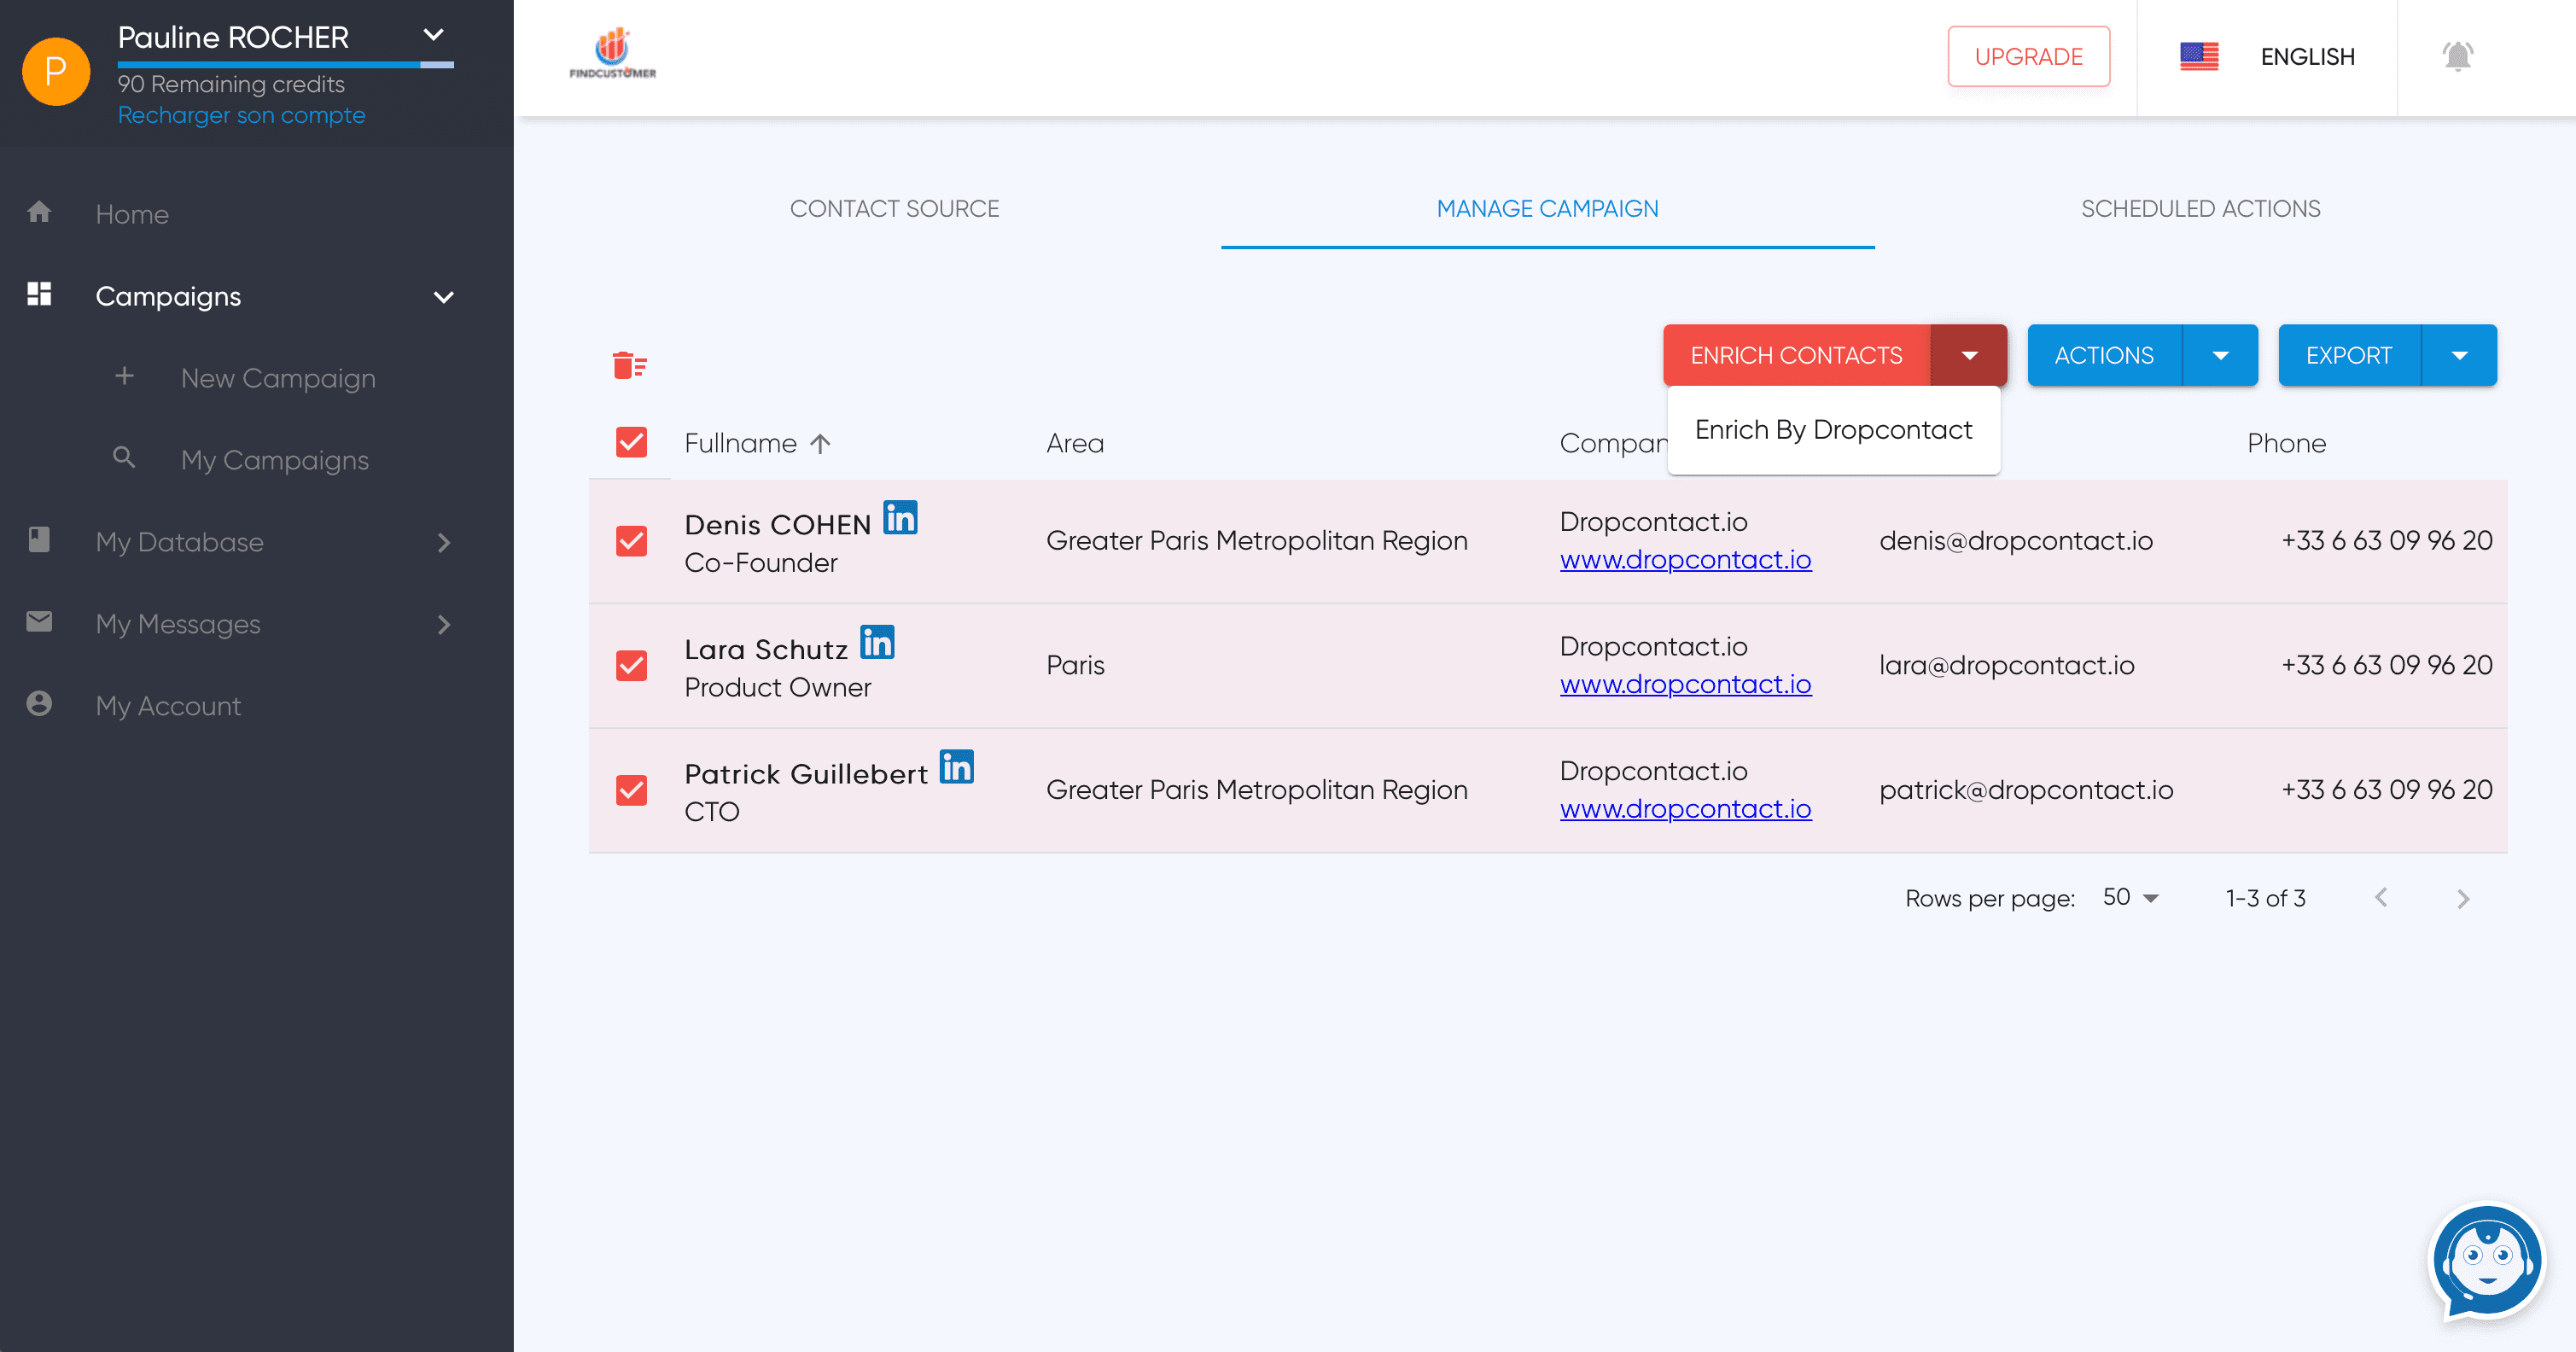2576x1352 pixels.
Task: Click the ENRICH CONTACTS button
Action: (1796, 356)
